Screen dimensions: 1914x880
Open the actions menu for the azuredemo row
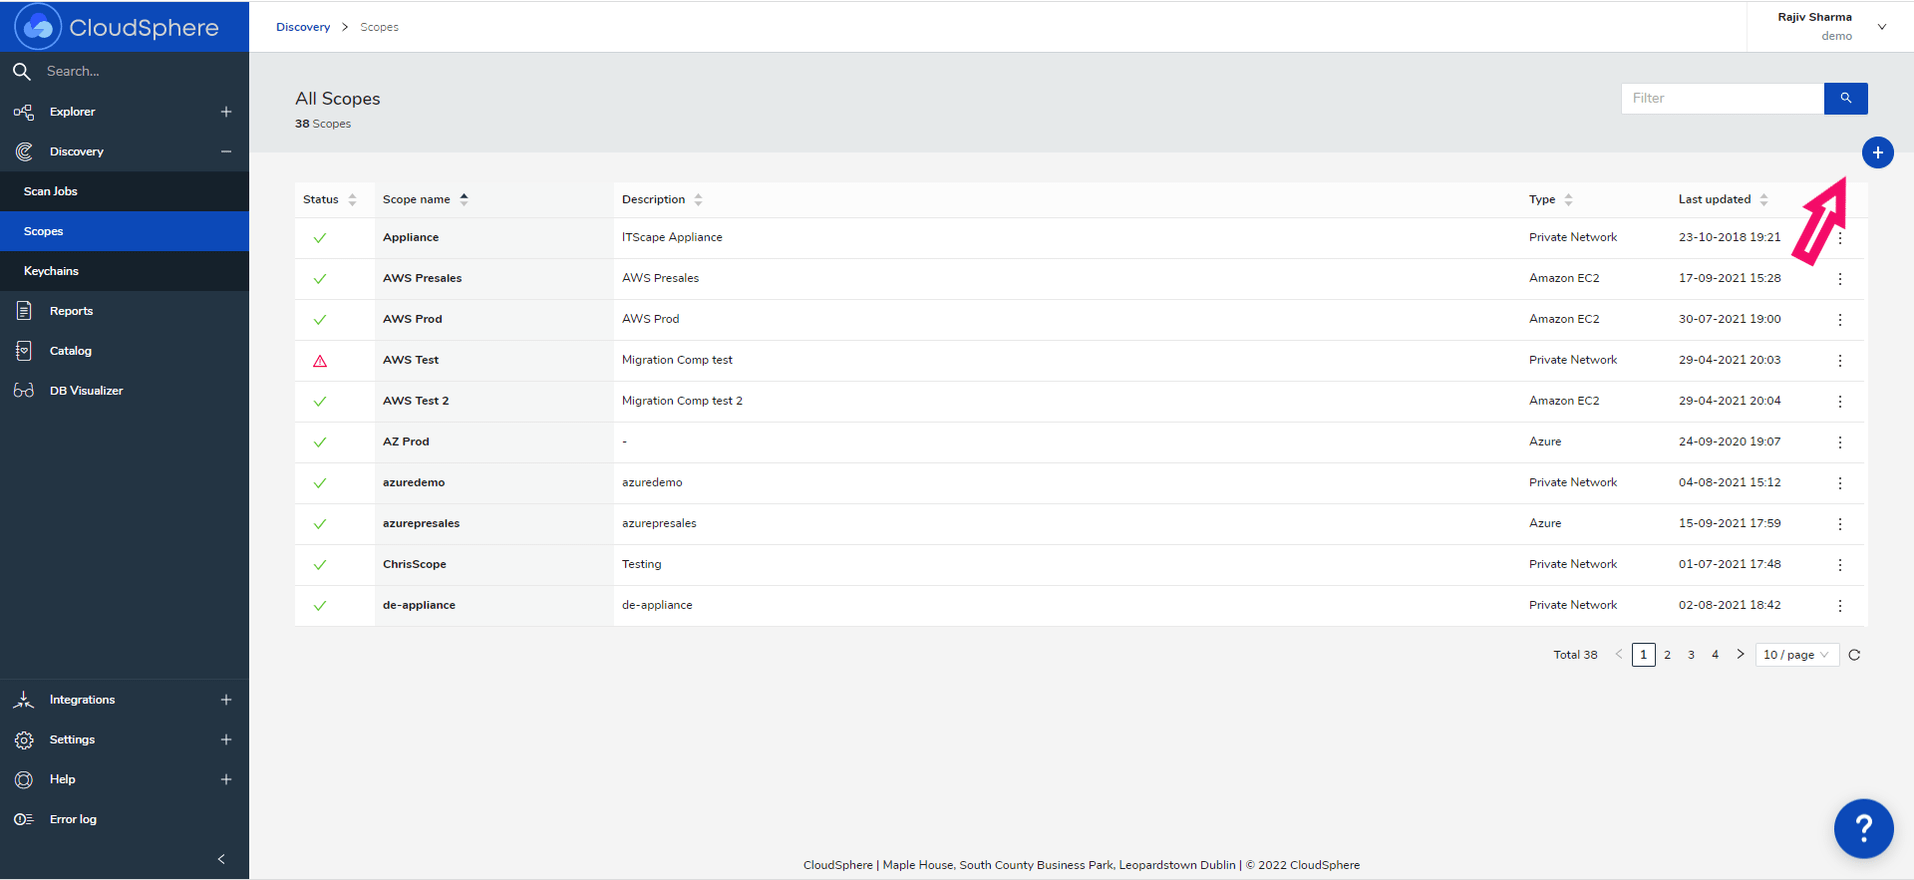click(x=1840, y=484)
